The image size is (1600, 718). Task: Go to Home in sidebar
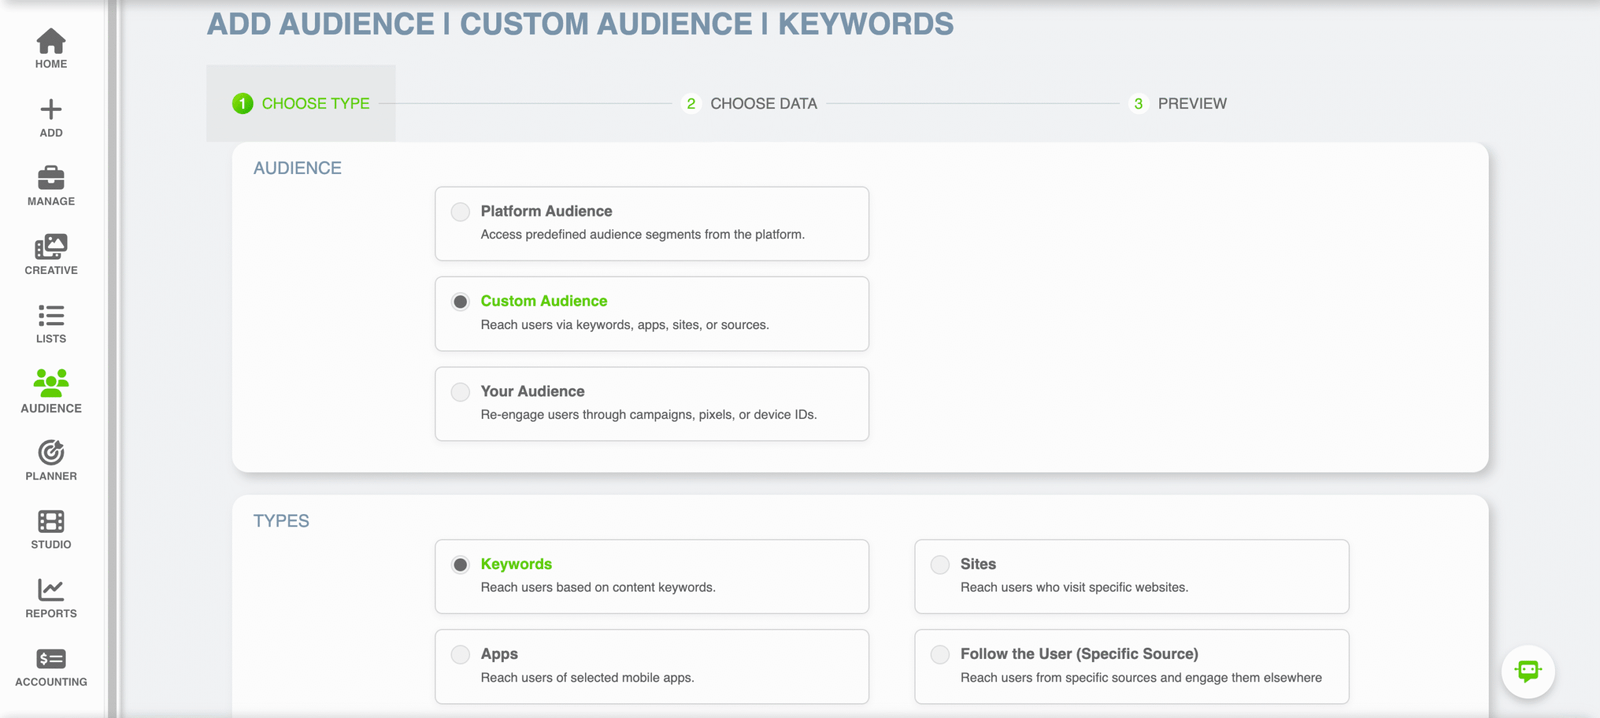point(51,48)
